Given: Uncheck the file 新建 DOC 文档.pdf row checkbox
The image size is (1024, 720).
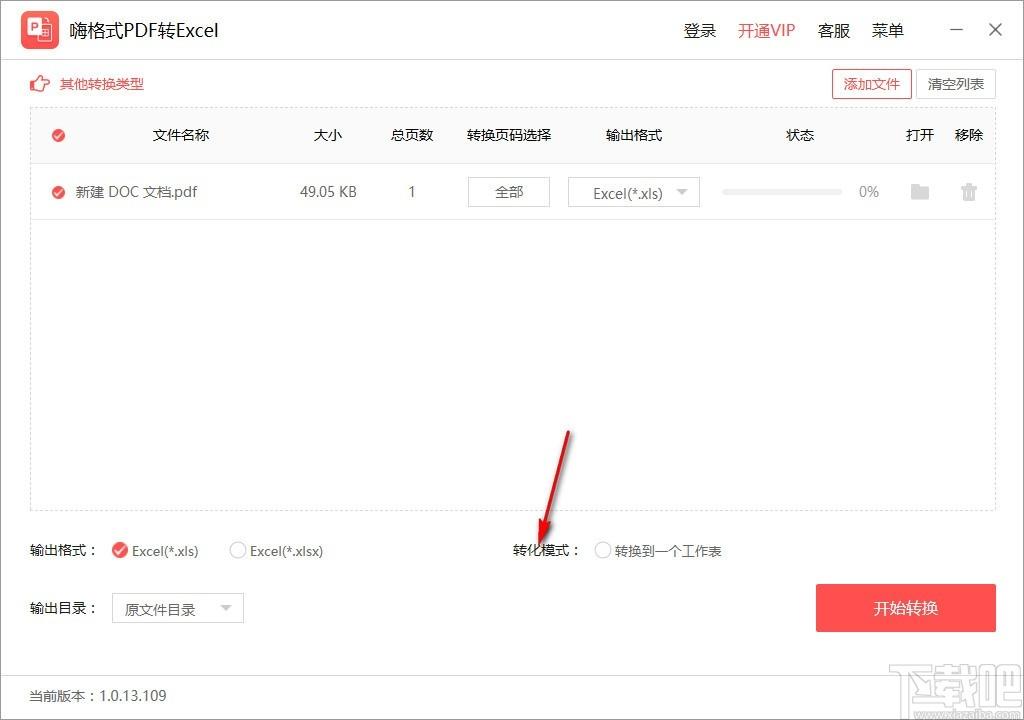Looking at the screenshot, I should coord(58,192).
